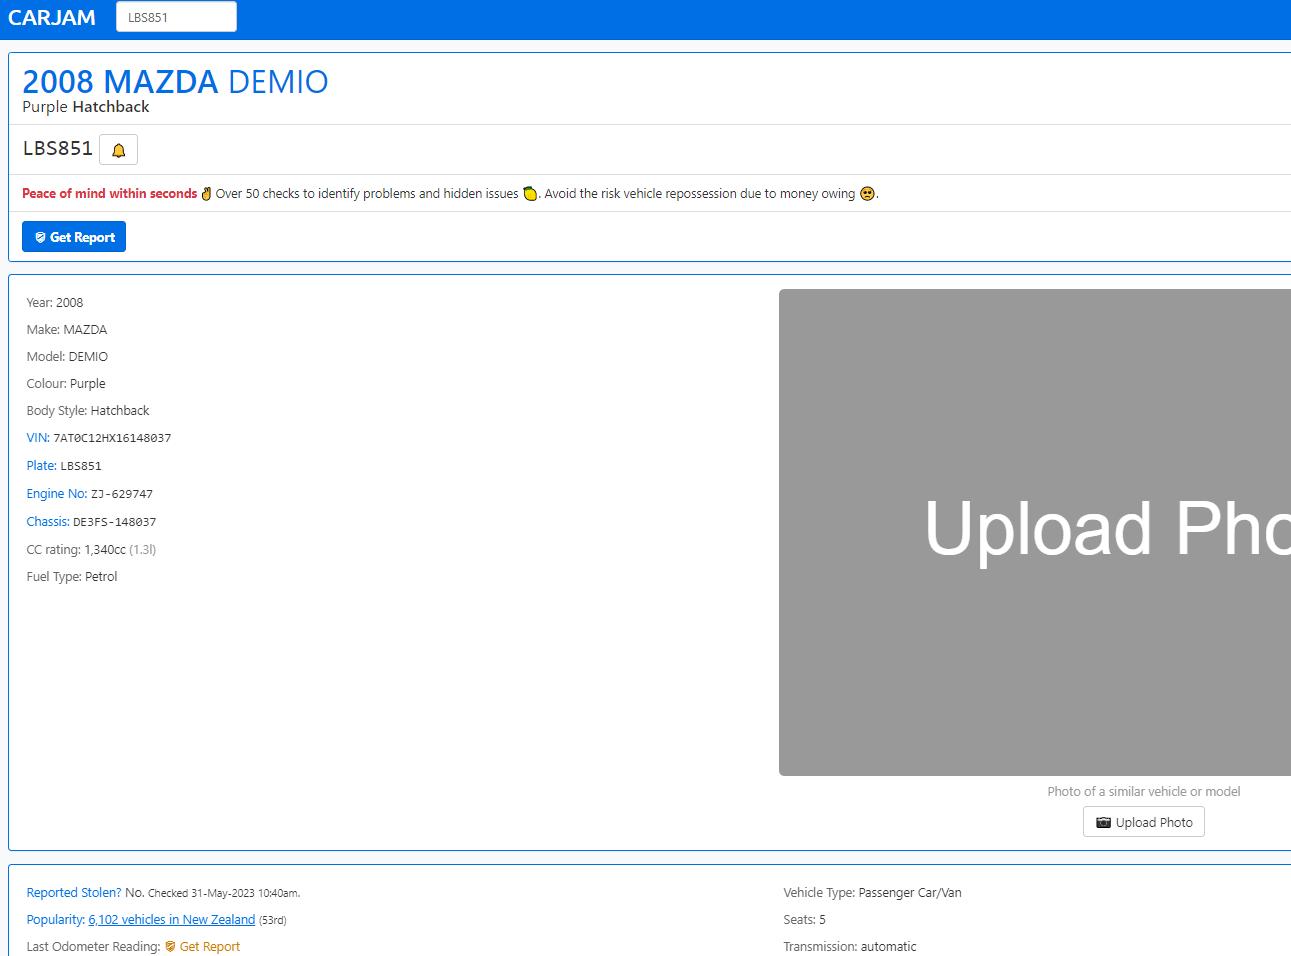The width and height of the screenshot is (1291, 956).
Task: Click the blue Get Report button
Action: click(74, 237)
